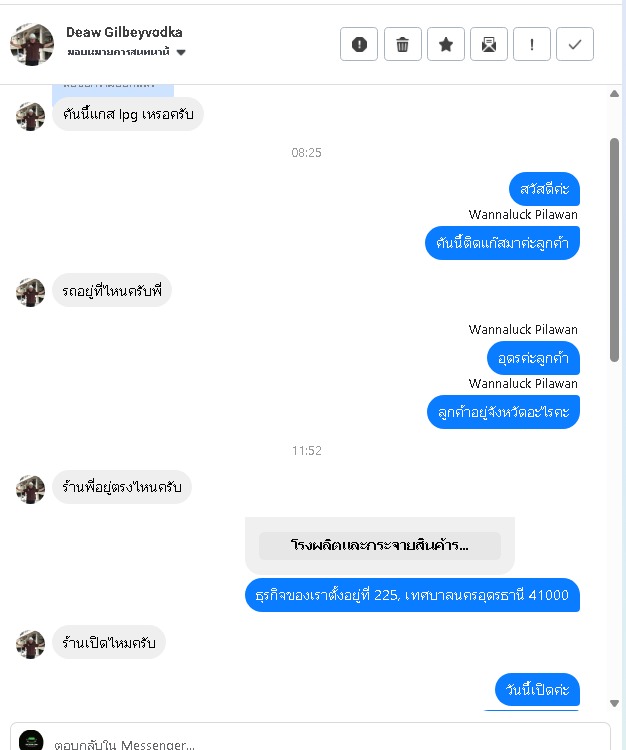Viewport: 626px width, 750px height.
Task: Select the business address message bubble with 41000
Action: pos(412,595)
